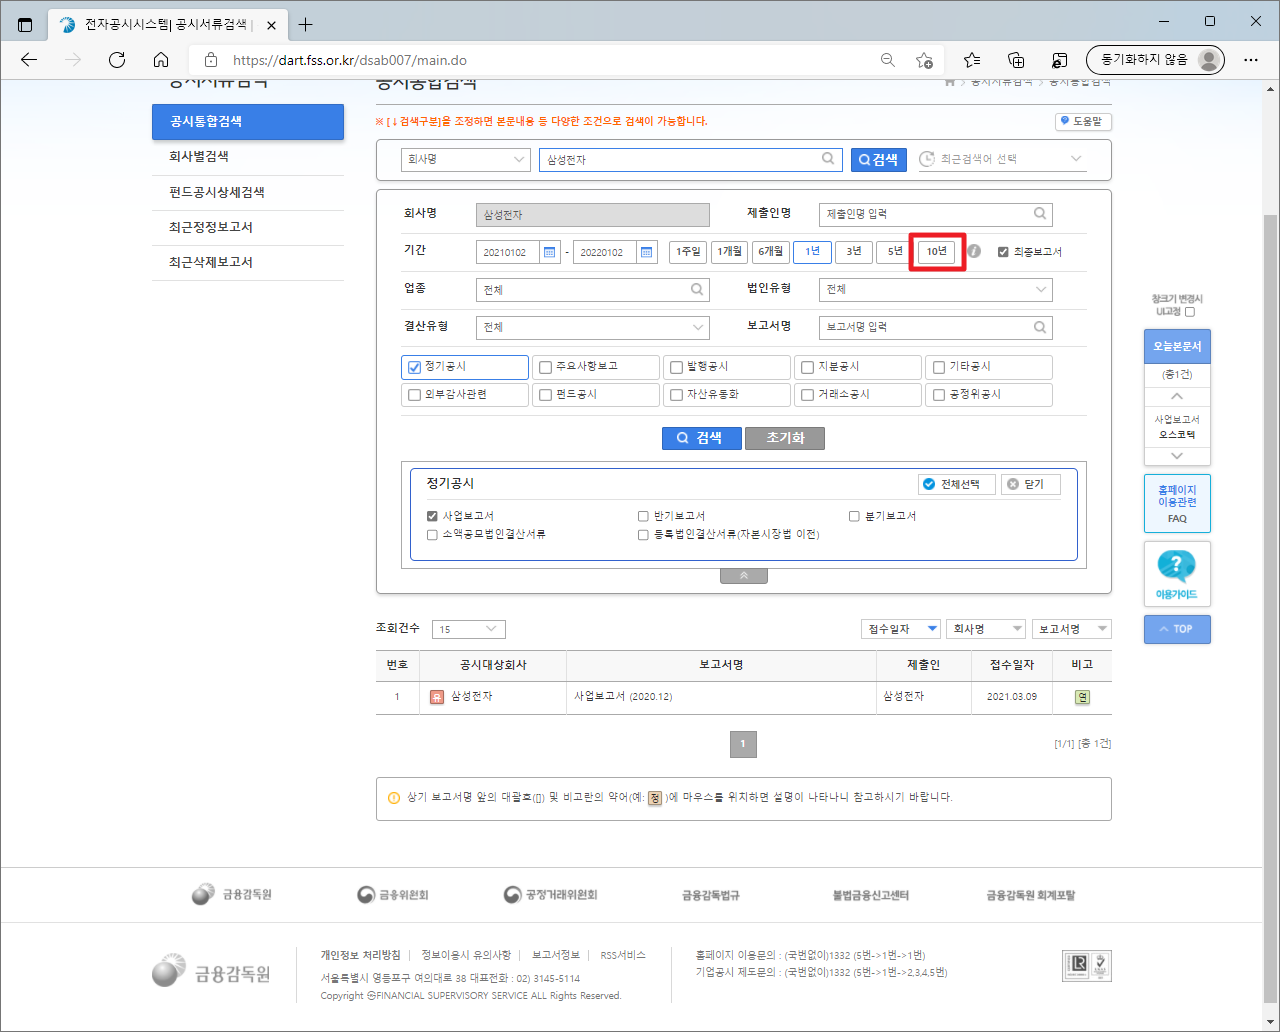Image resolution: width=1280 pixels, height=1032 pixels.
Task: Uncheck the 사업보고서 checkbox
Action: (432, 516)
